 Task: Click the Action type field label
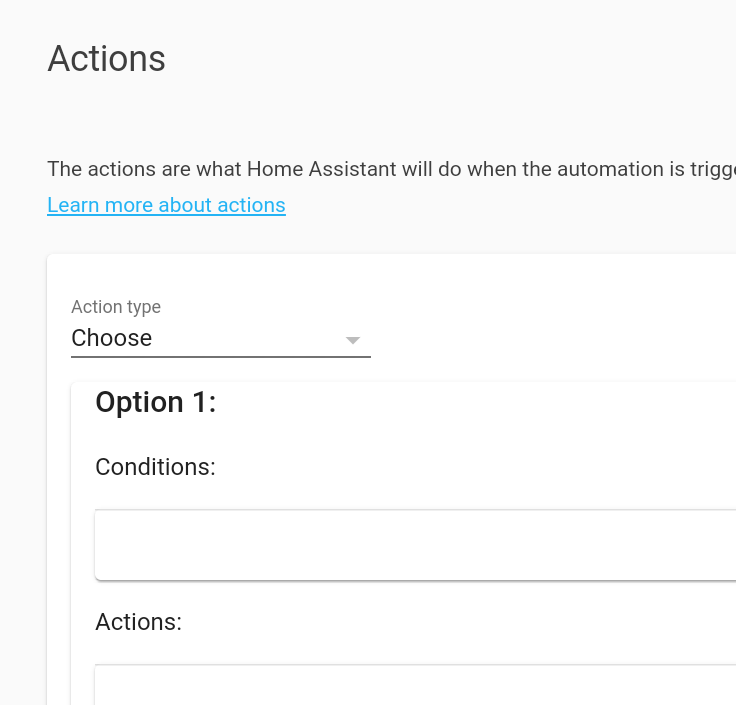pos(116,307)
